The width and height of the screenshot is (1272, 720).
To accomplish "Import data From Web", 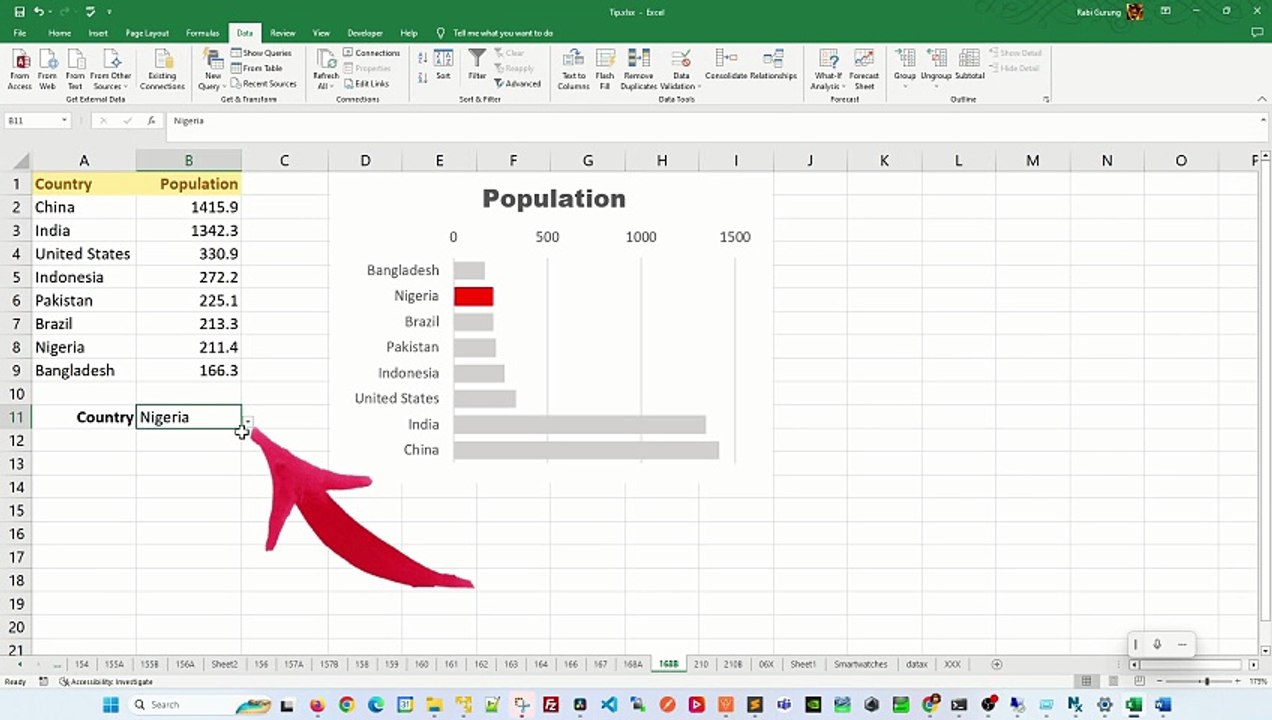I will 47,70.
